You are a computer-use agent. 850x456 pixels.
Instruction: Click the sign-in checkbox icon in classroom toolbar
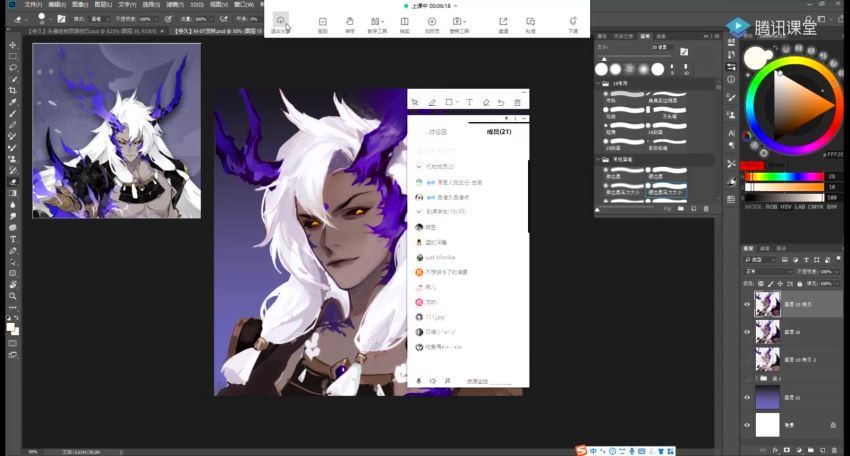tap(323, 24)
